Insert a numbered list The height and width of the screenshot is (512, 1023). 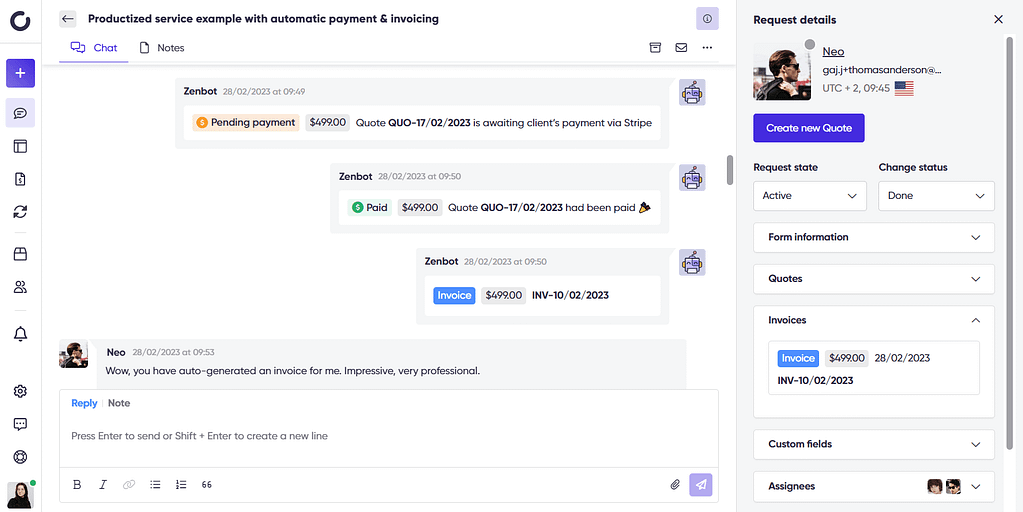pyautogui.click(x=181, y=485)
